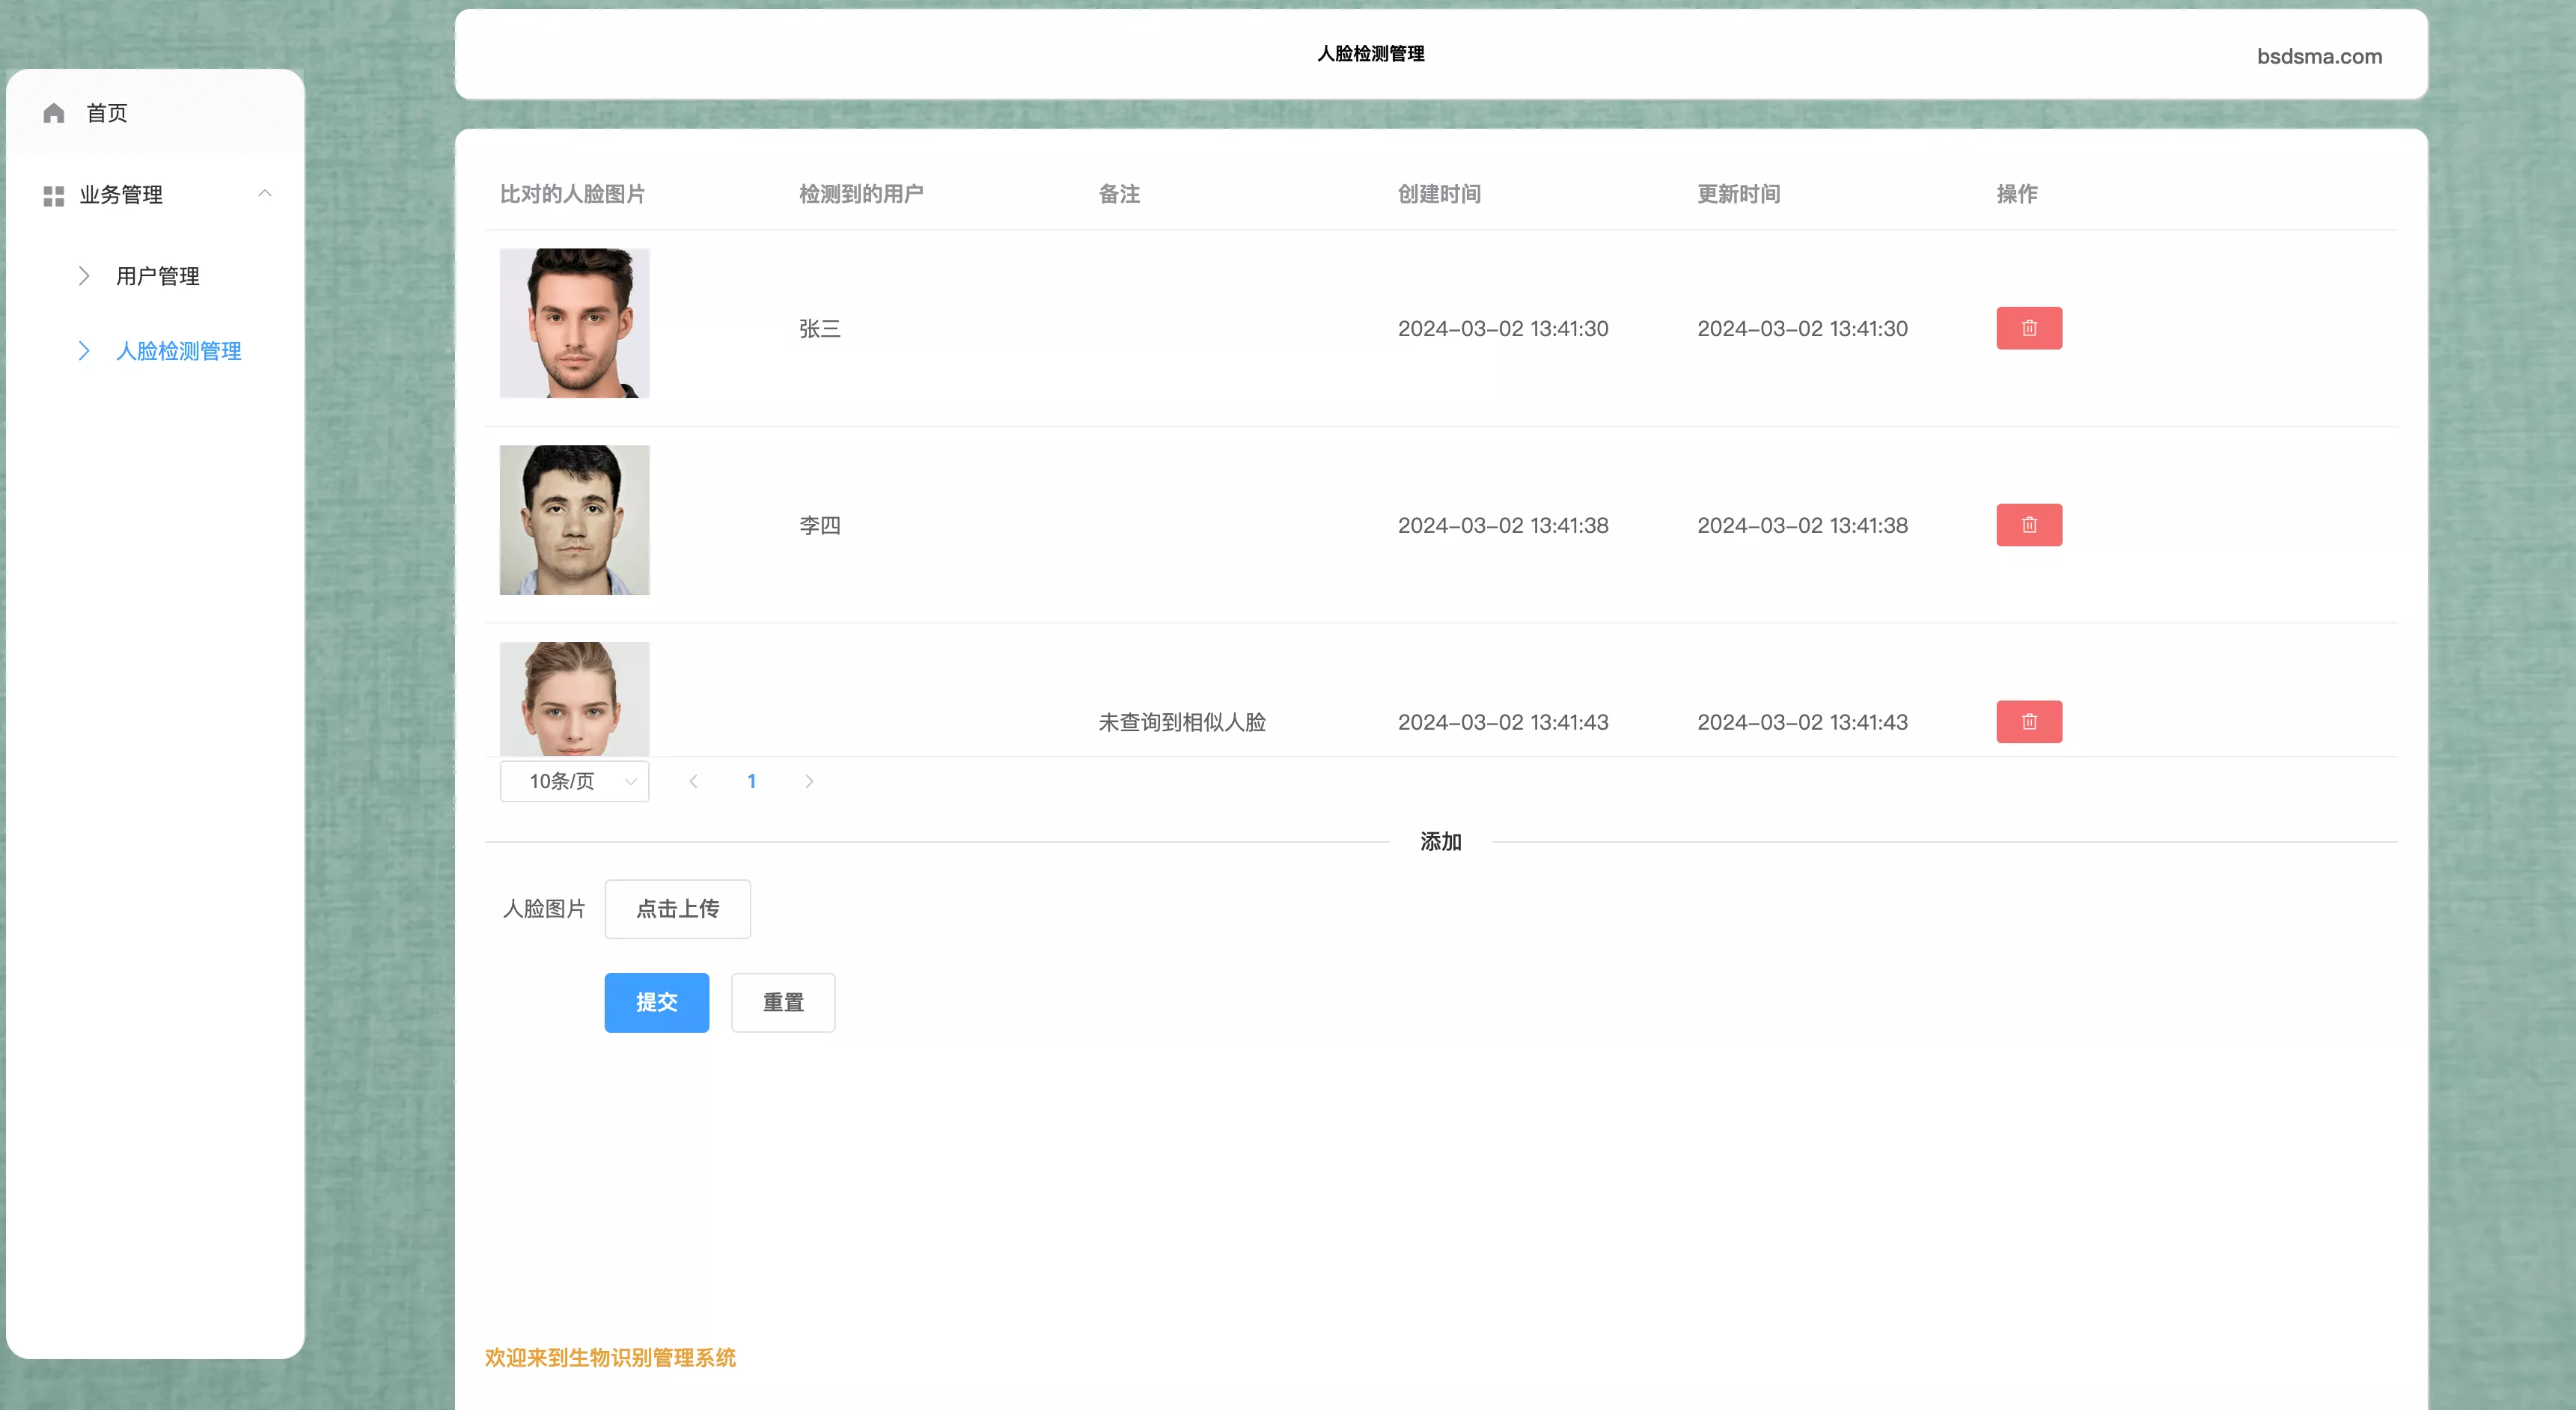Go to 首页 in the sidebar

pos(107,113)
